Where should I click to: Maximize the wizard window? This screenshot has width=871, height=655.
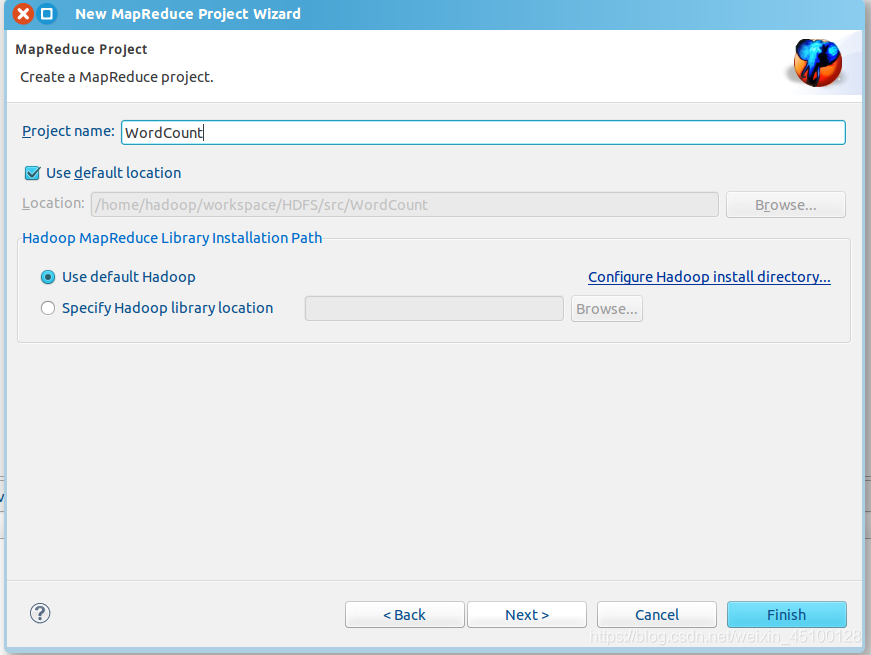tap(47, 13)
